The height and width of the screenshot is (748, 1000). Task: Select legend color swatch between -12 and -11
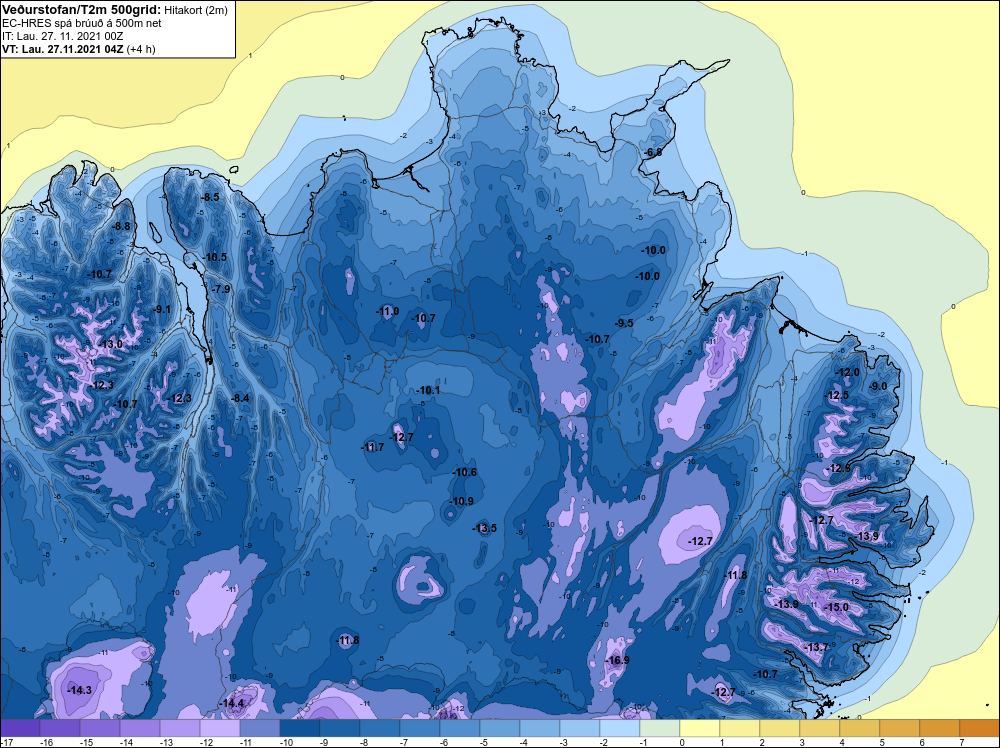(x=220, y=728)
